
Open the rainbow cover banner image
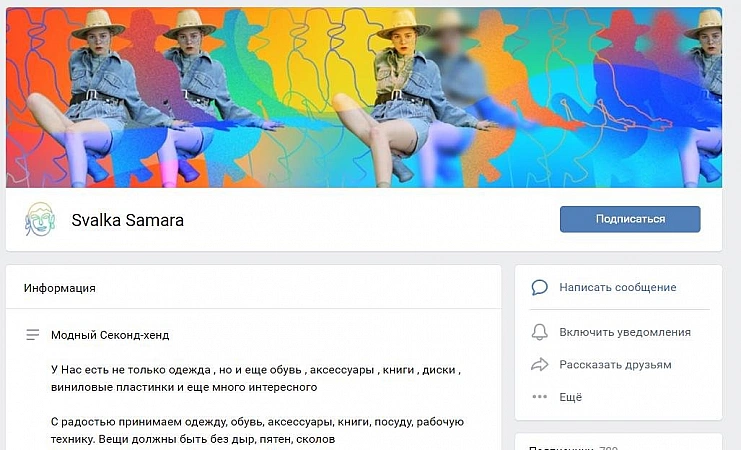pos(364,97)
